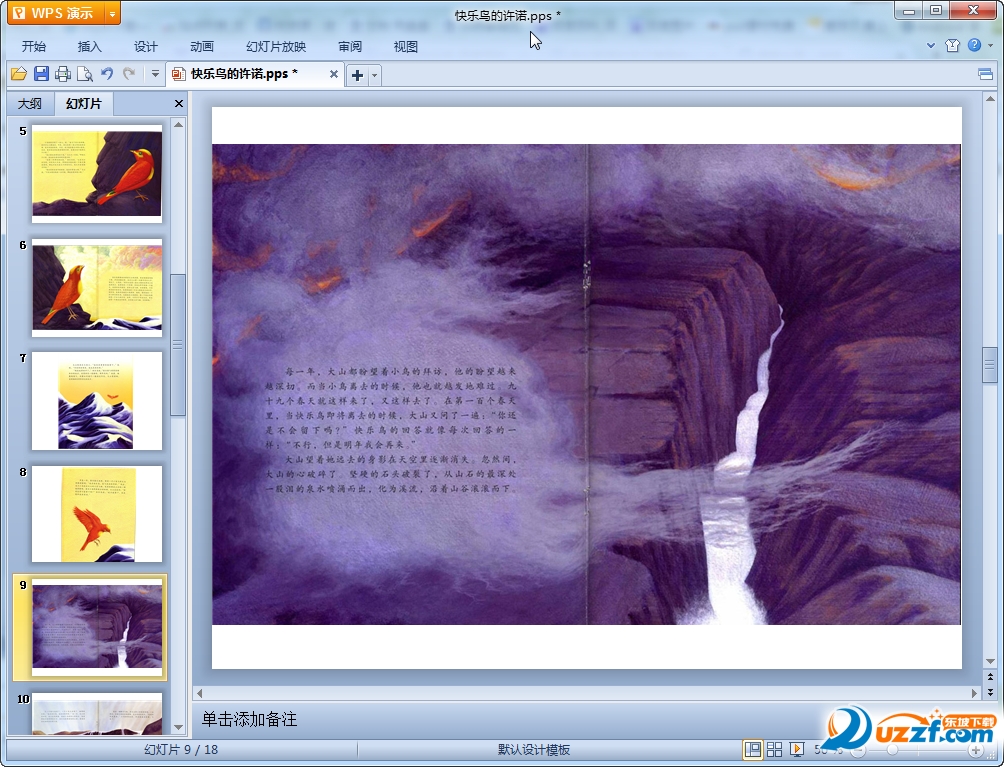Select slide 6 thumbnail

click(97, 287)
